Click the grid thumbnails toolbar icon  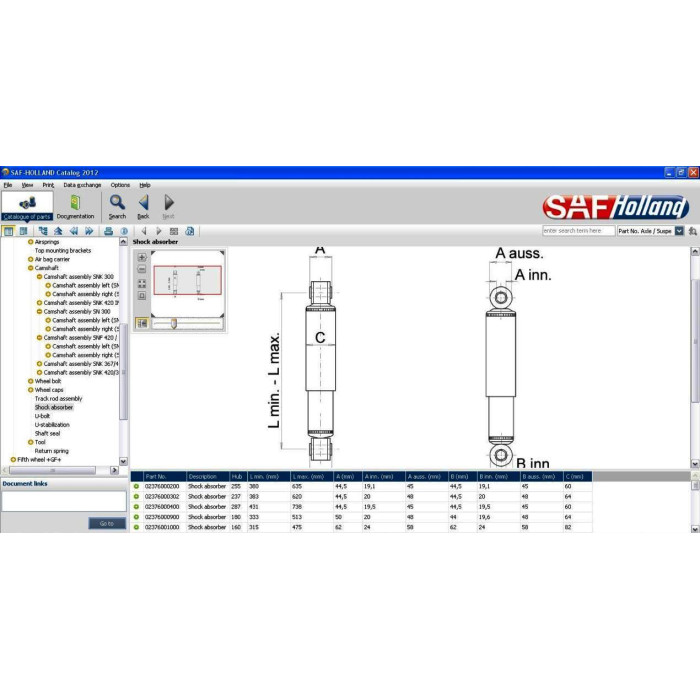point(174,231)
